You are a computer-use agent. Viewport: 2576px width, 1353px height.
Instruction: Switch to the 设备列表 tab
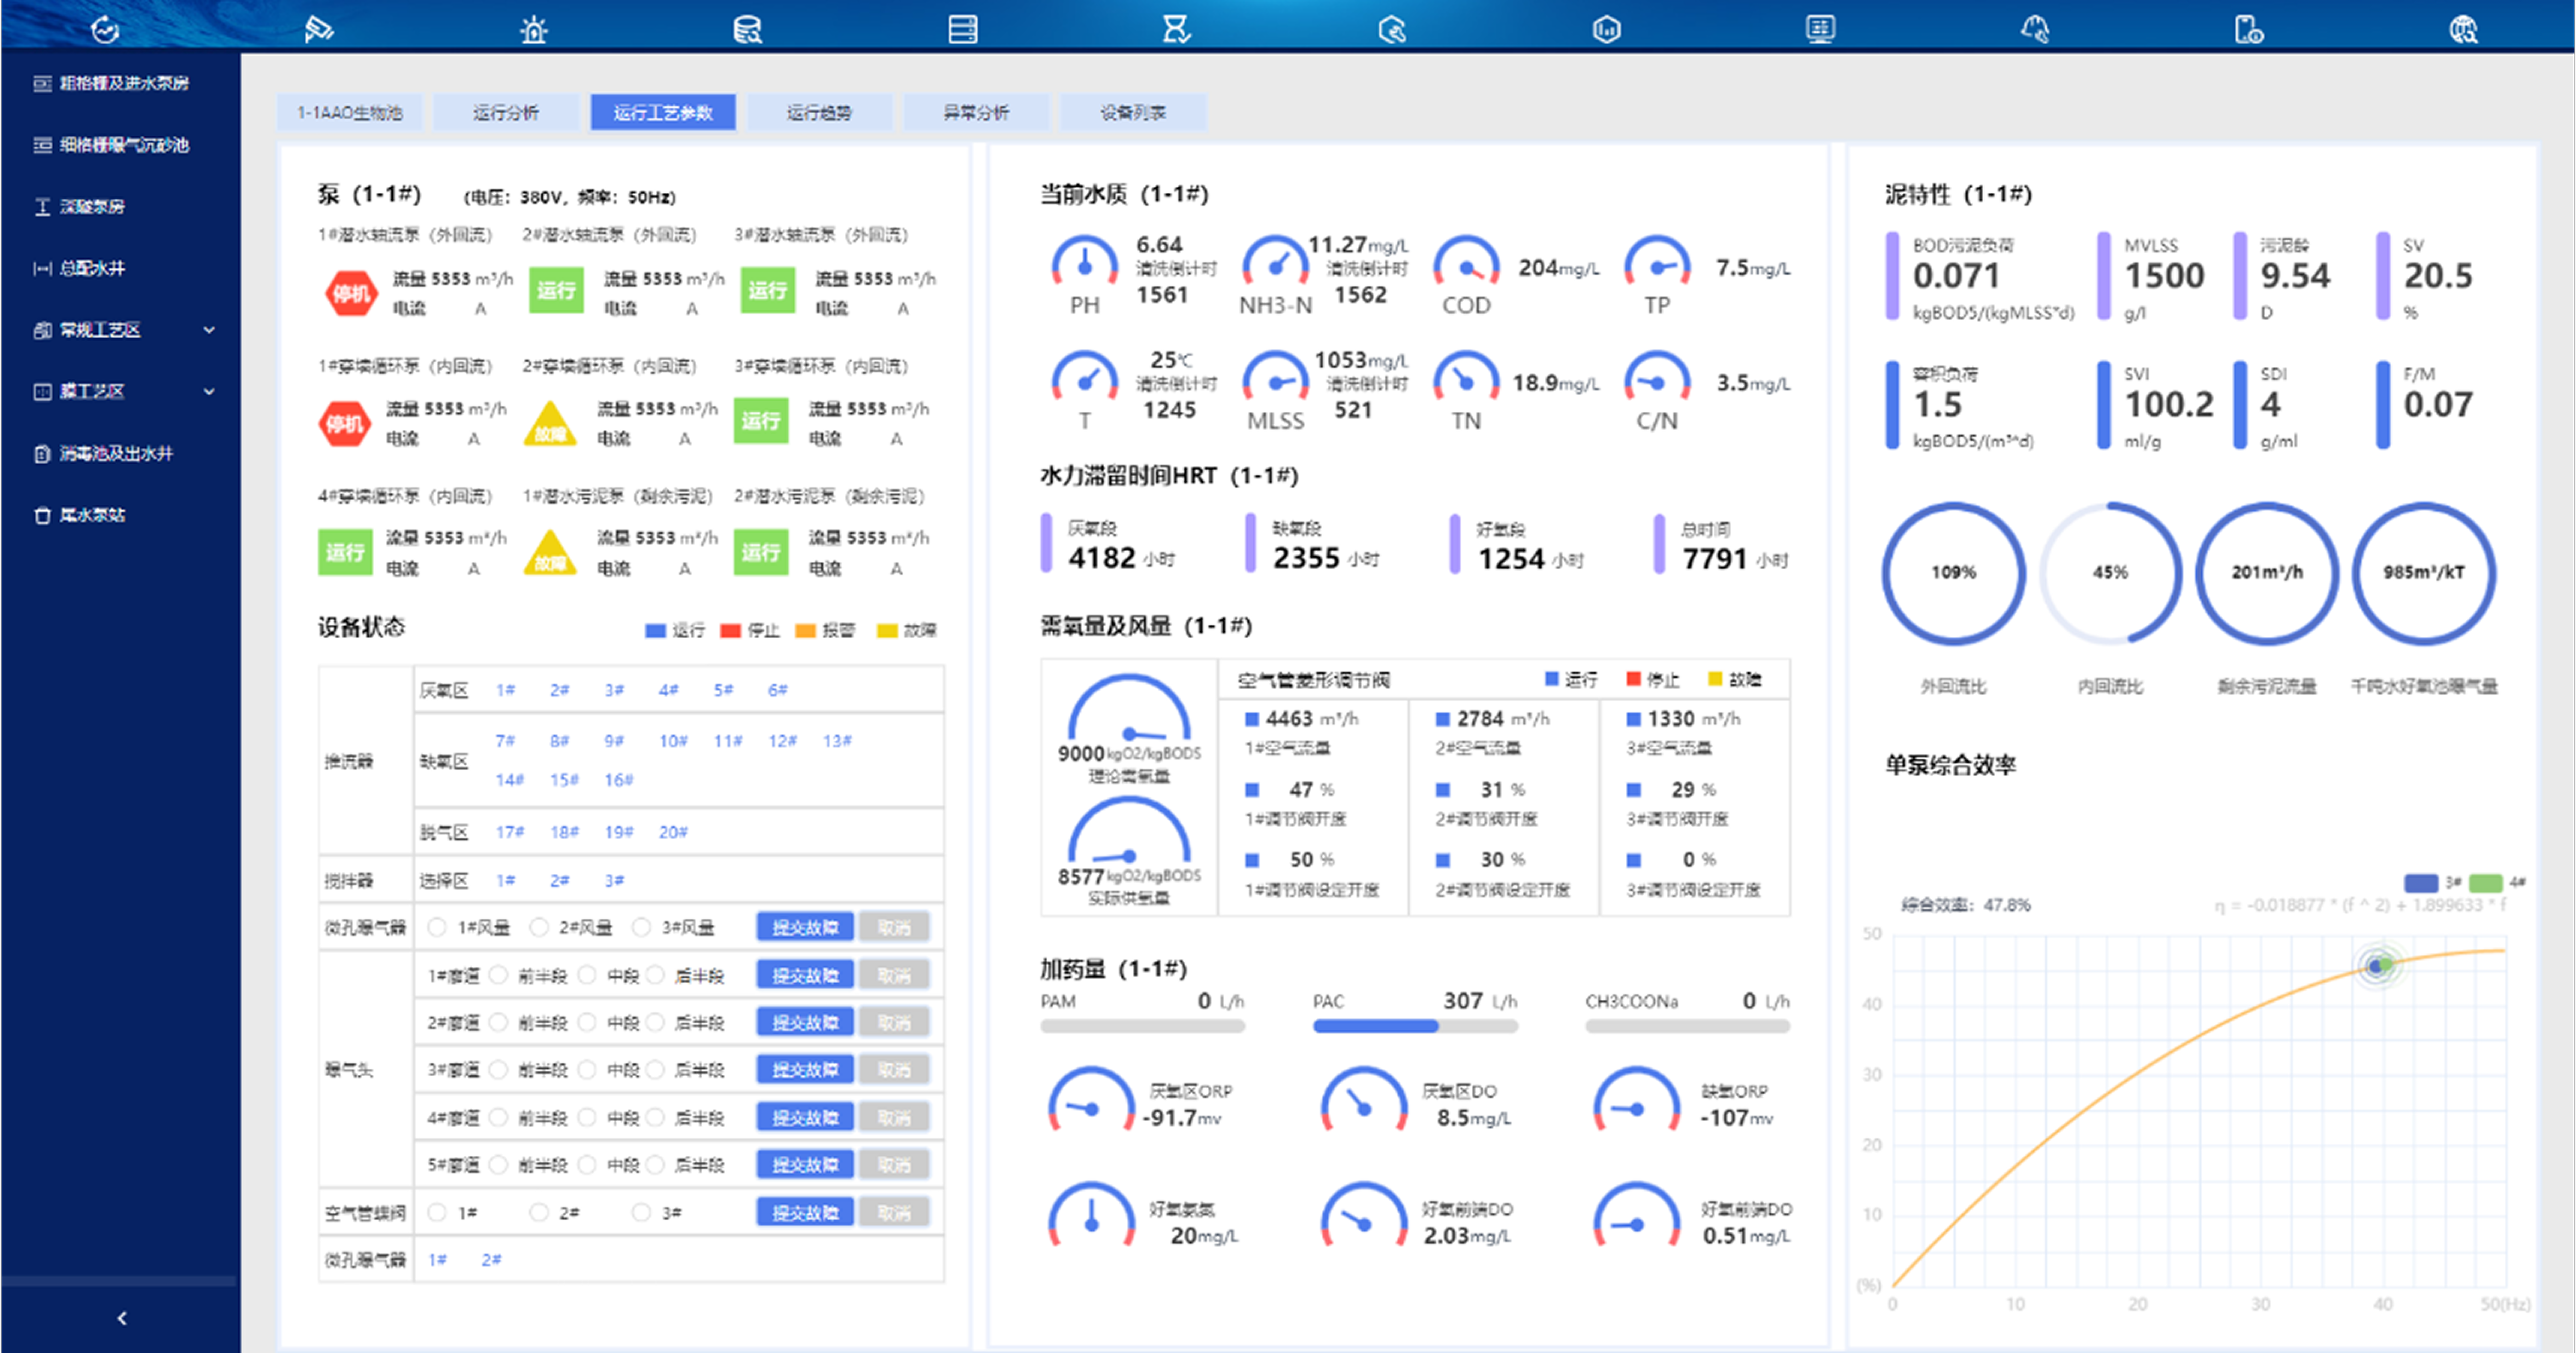click(1133, 112)
